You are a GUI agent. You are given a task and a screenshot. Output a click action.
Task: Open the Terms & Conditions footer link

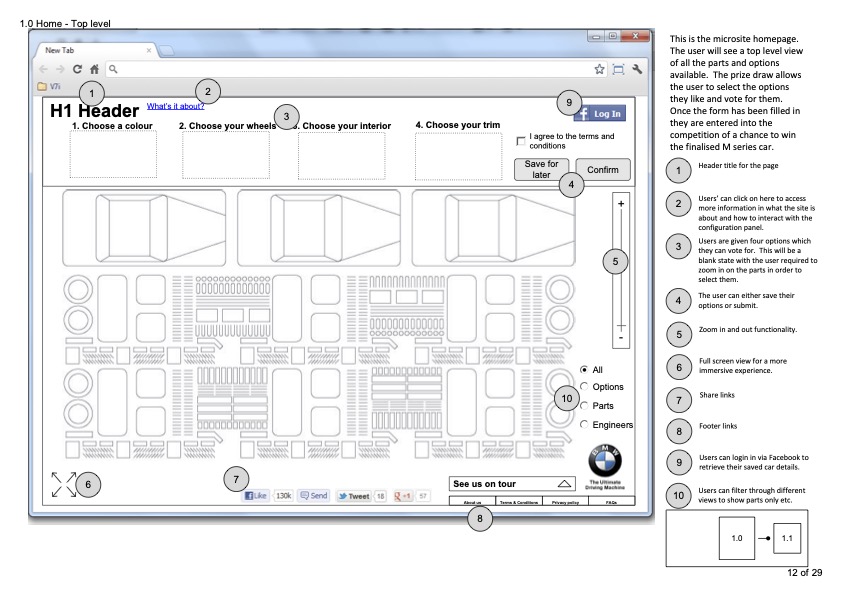tap(518, 502)
